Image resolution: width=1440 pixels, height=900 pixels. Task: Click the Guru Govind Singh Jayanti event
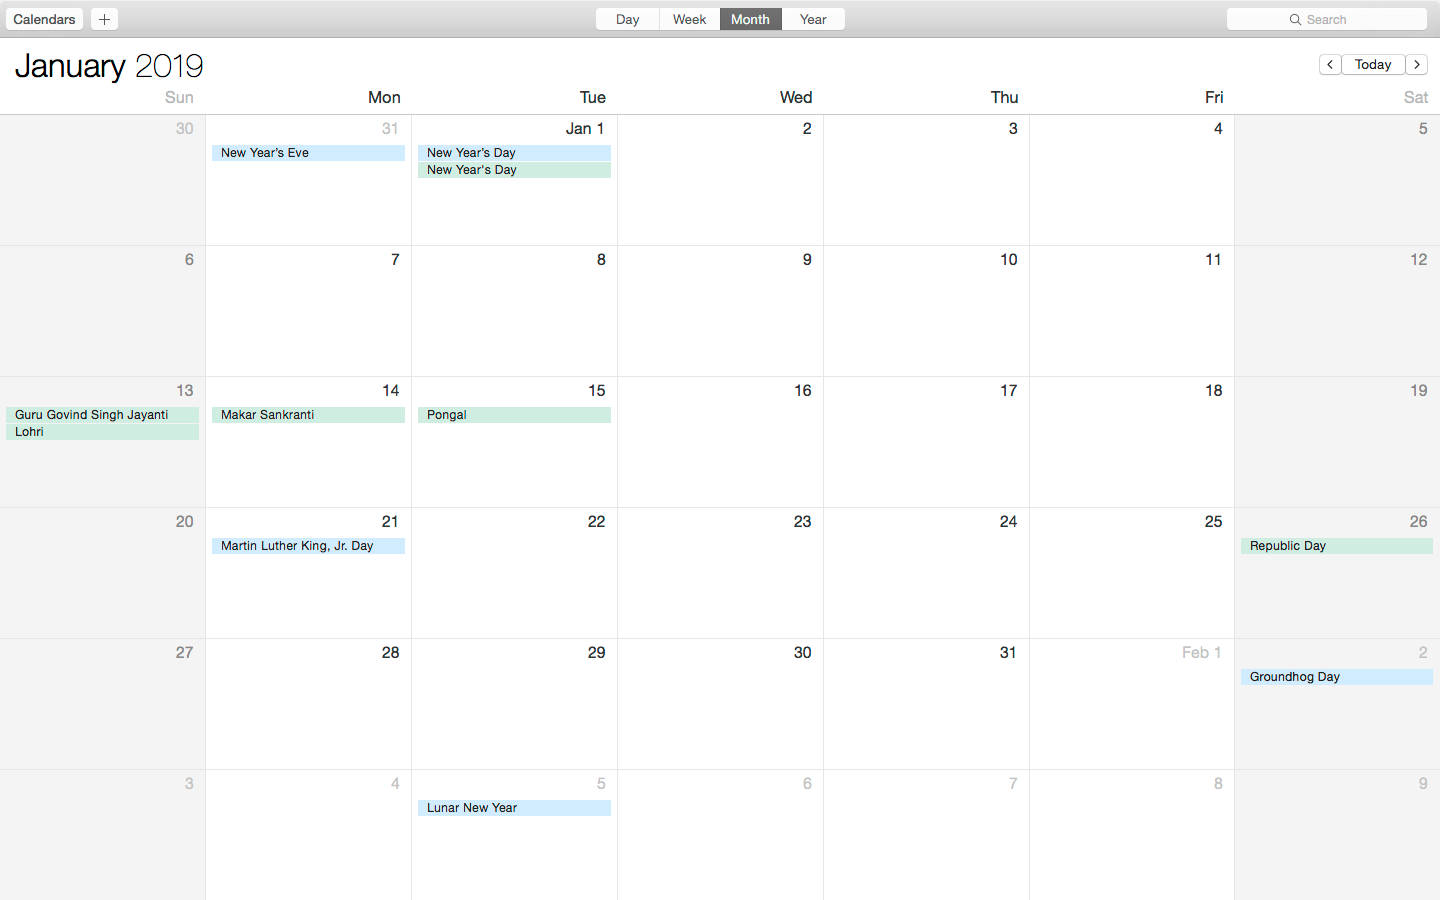click(102, 415)
